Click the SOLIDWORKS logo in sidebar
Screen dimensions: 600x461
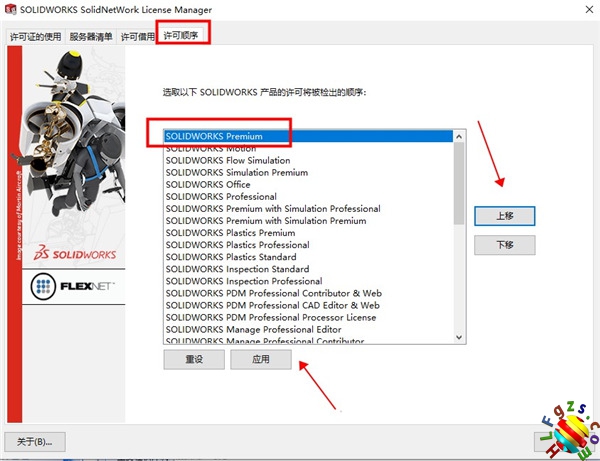click(x=75, y=253)
